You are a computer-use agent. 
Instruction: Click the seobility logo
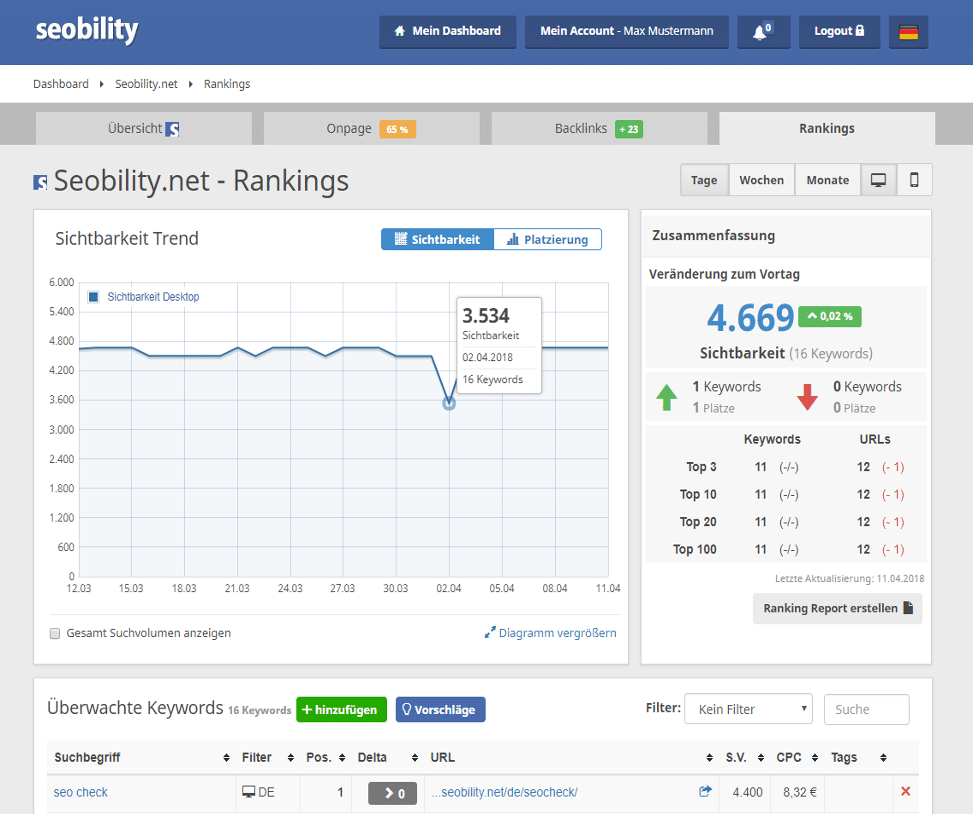click(87, 30)
